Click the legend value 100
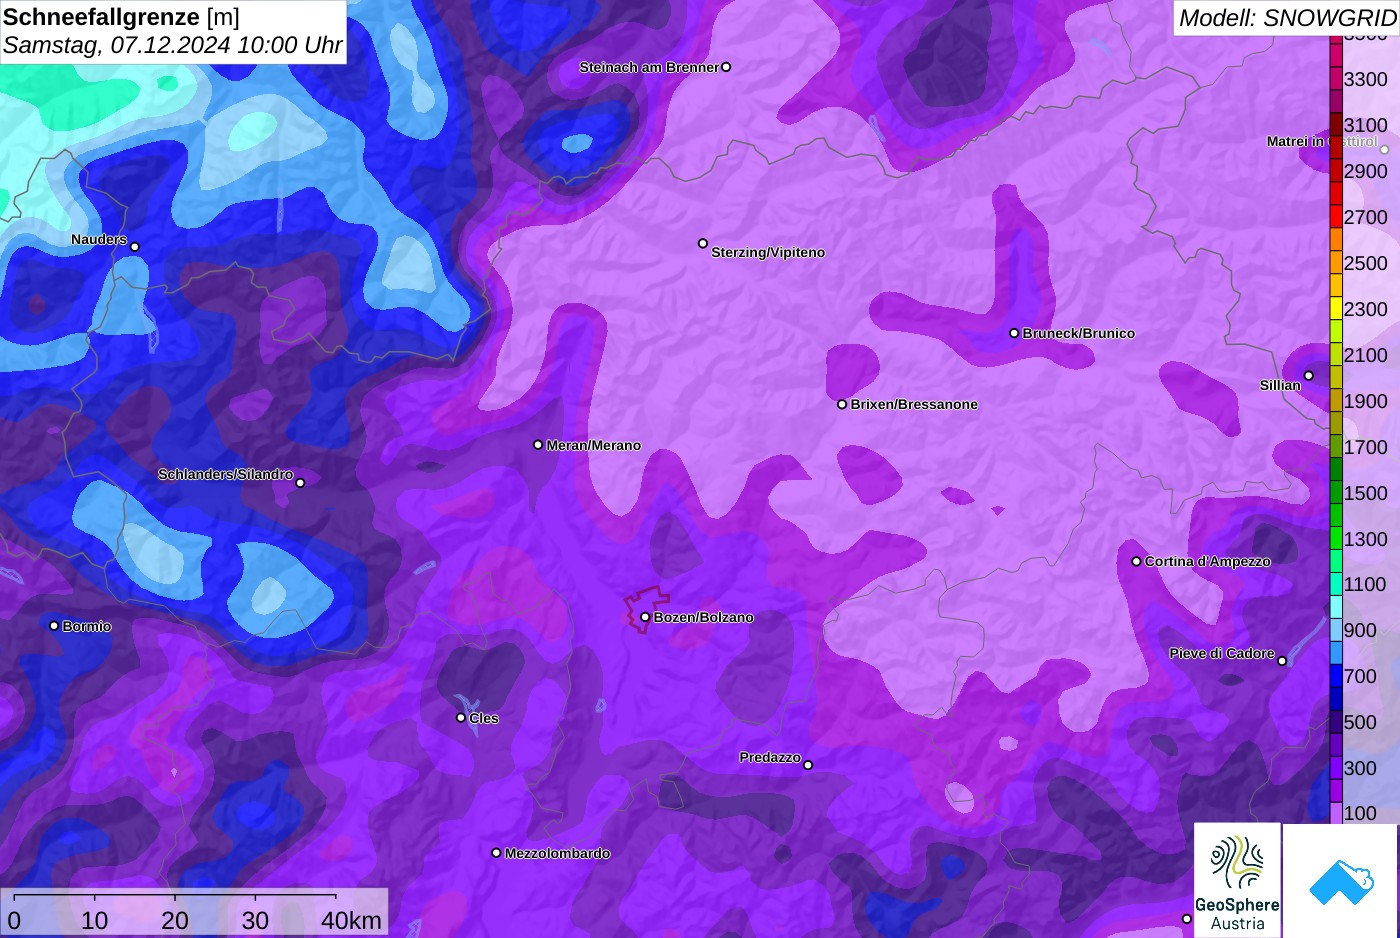This screenshot has height=938, width=1400. click(x=1360, y=813)
